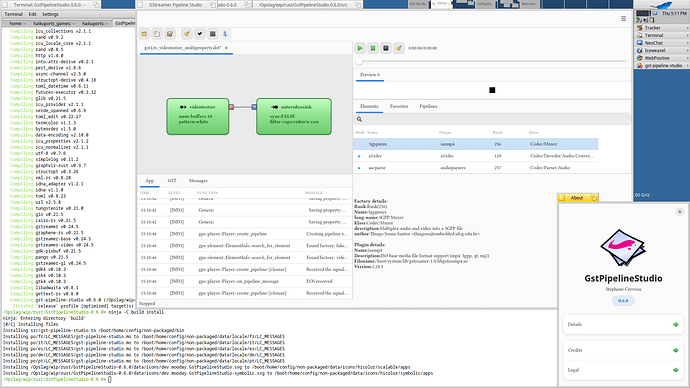Open NeoChat entry in the Deskbar

pyautogui.click(x=662, y=43)
